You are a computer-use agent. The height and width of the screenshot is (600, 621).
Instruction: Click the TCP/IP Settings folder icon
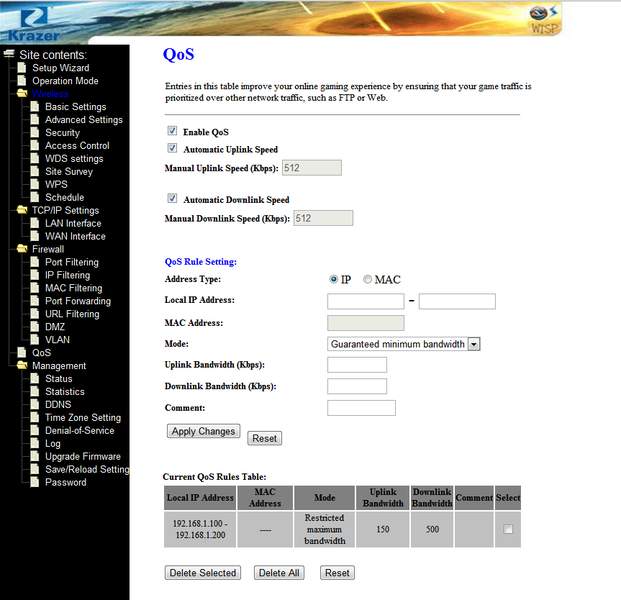(x=22, y=210)
